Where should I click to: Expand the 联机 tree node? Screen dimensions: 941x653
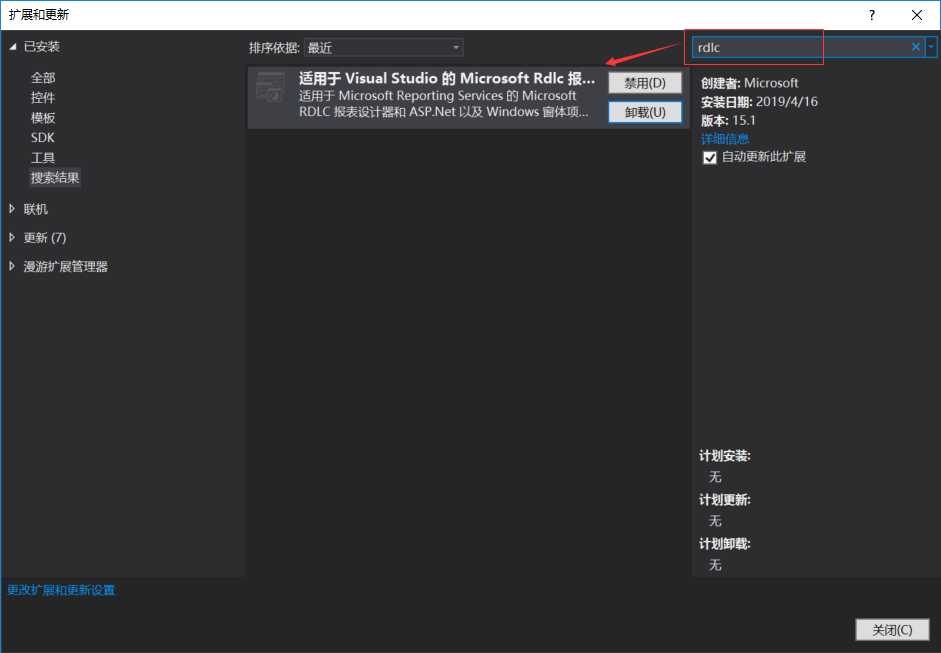click(12, 209)
